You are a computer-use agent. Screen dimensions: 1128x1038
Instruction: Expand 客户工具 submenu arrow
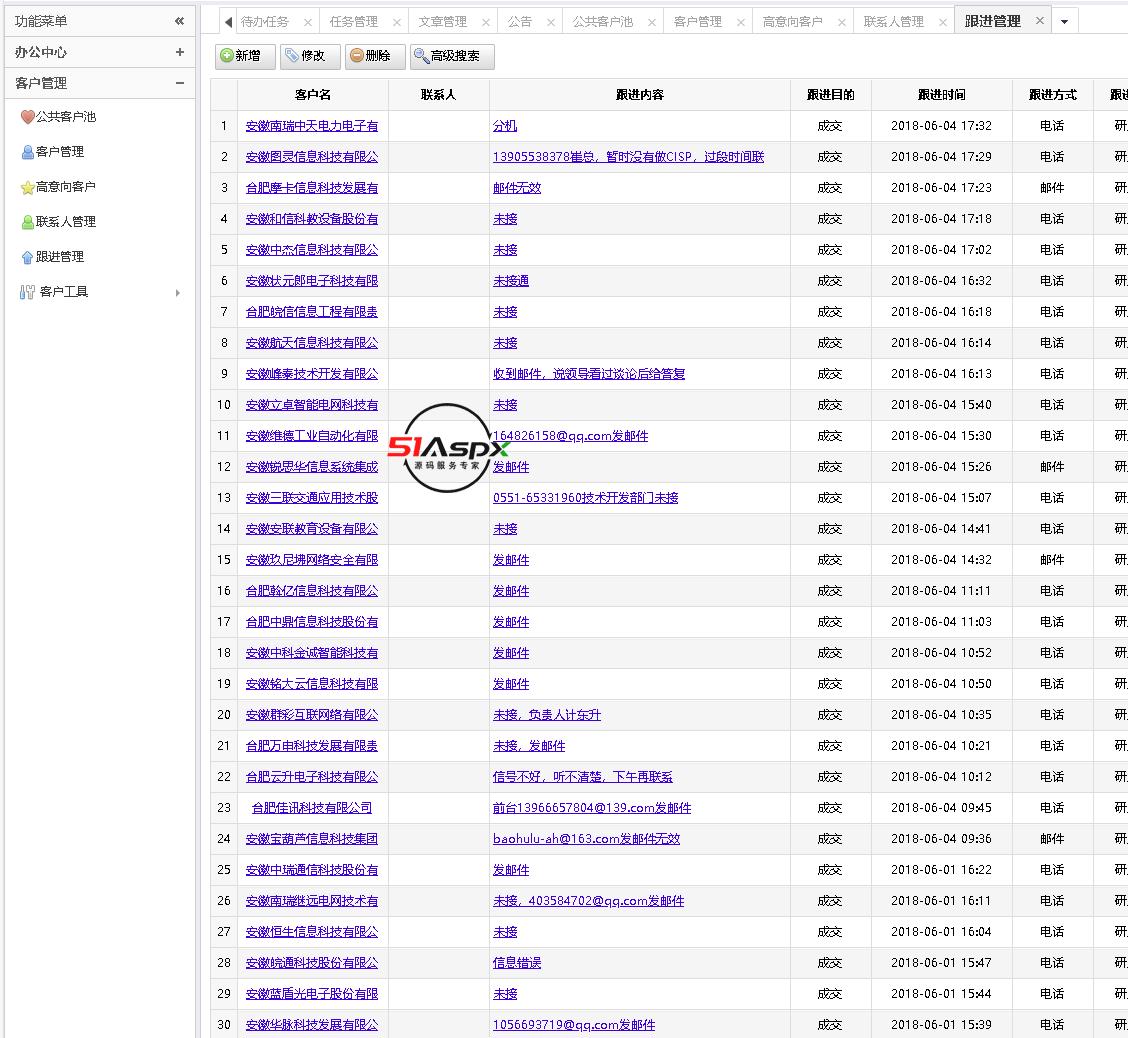178,292
